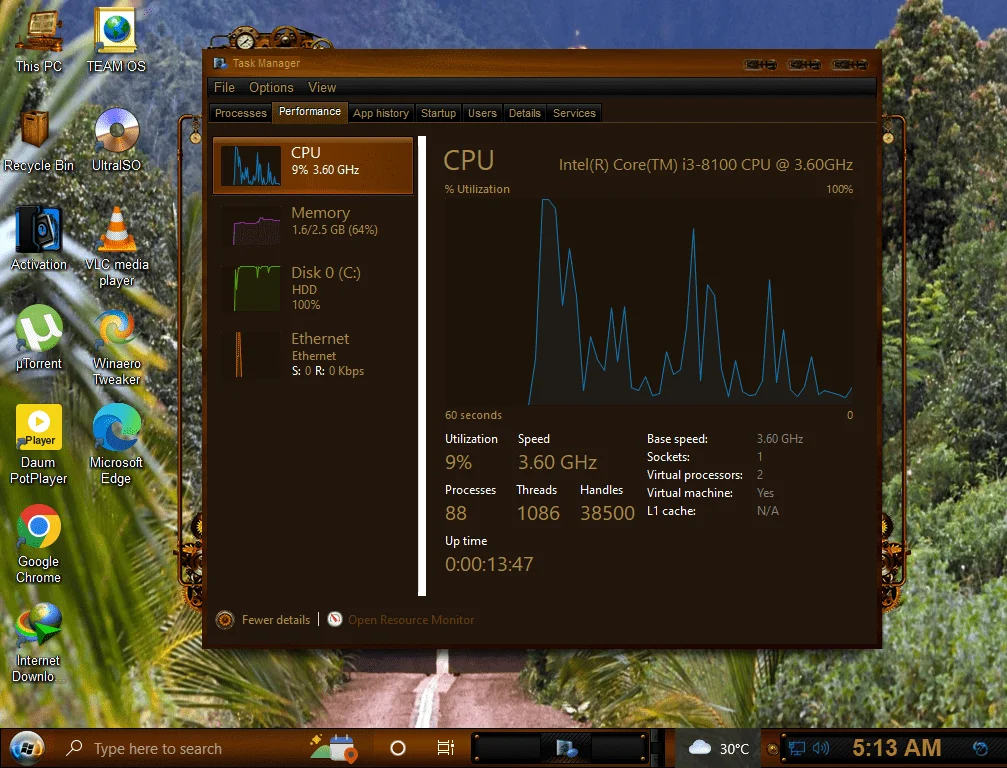Click the taskbar search magnifier icon

(74, 748)
